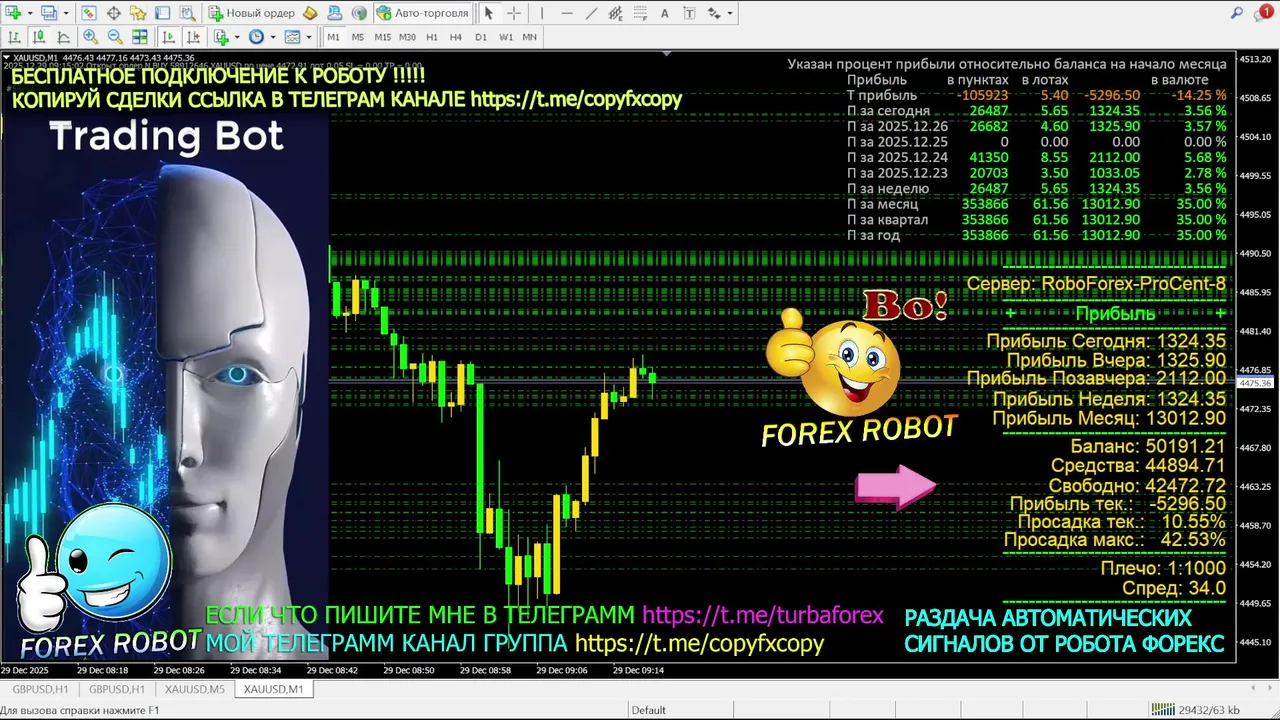Expand the new chart dropdown arrow
This screenshot has width=1280, height=720.
[x=30, y=13]
